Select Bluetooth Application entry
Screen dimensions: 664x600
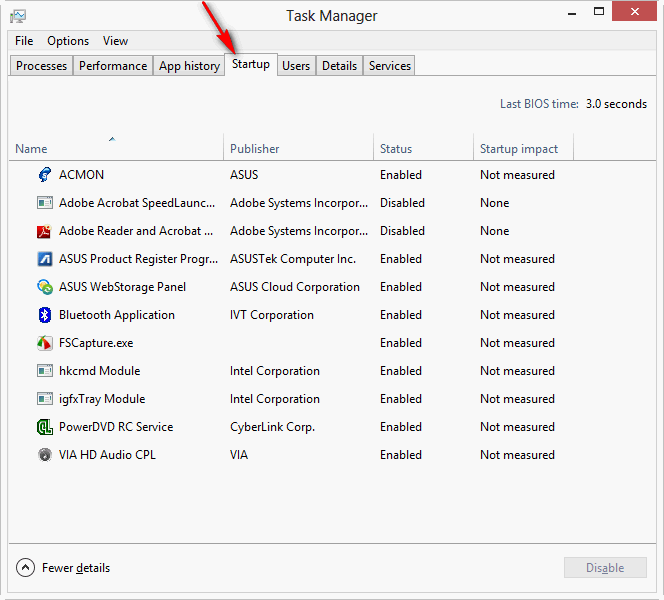[117, 315]
